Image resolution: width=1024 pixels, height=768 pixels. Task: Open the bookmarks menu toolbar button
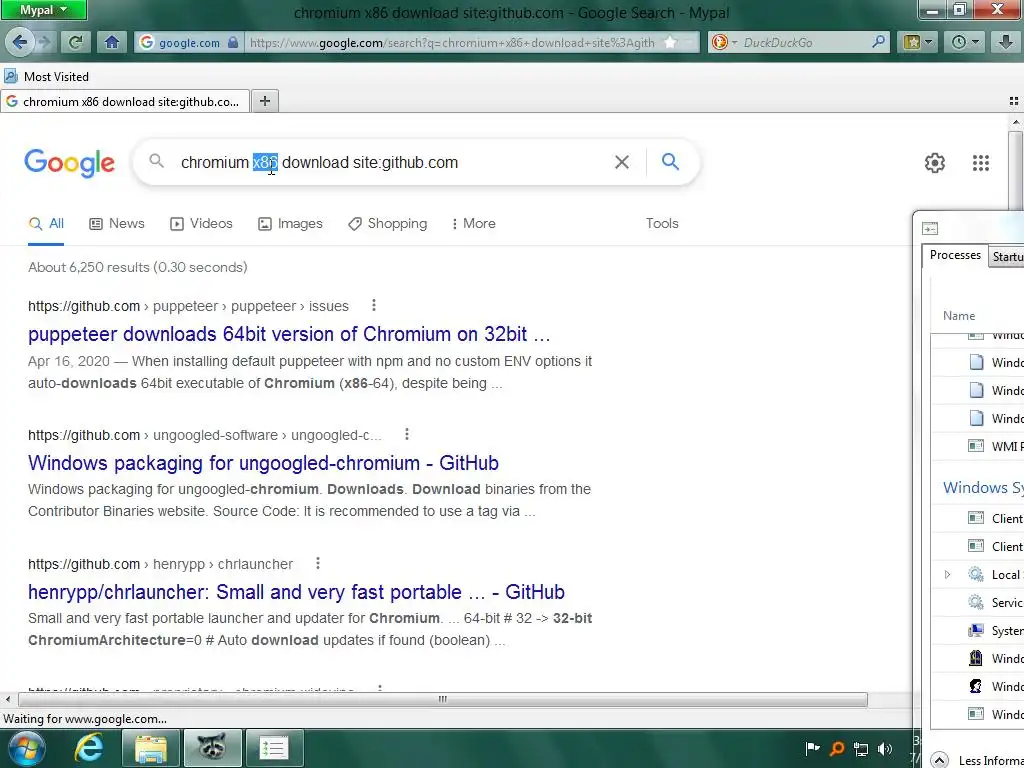[918, 42]
